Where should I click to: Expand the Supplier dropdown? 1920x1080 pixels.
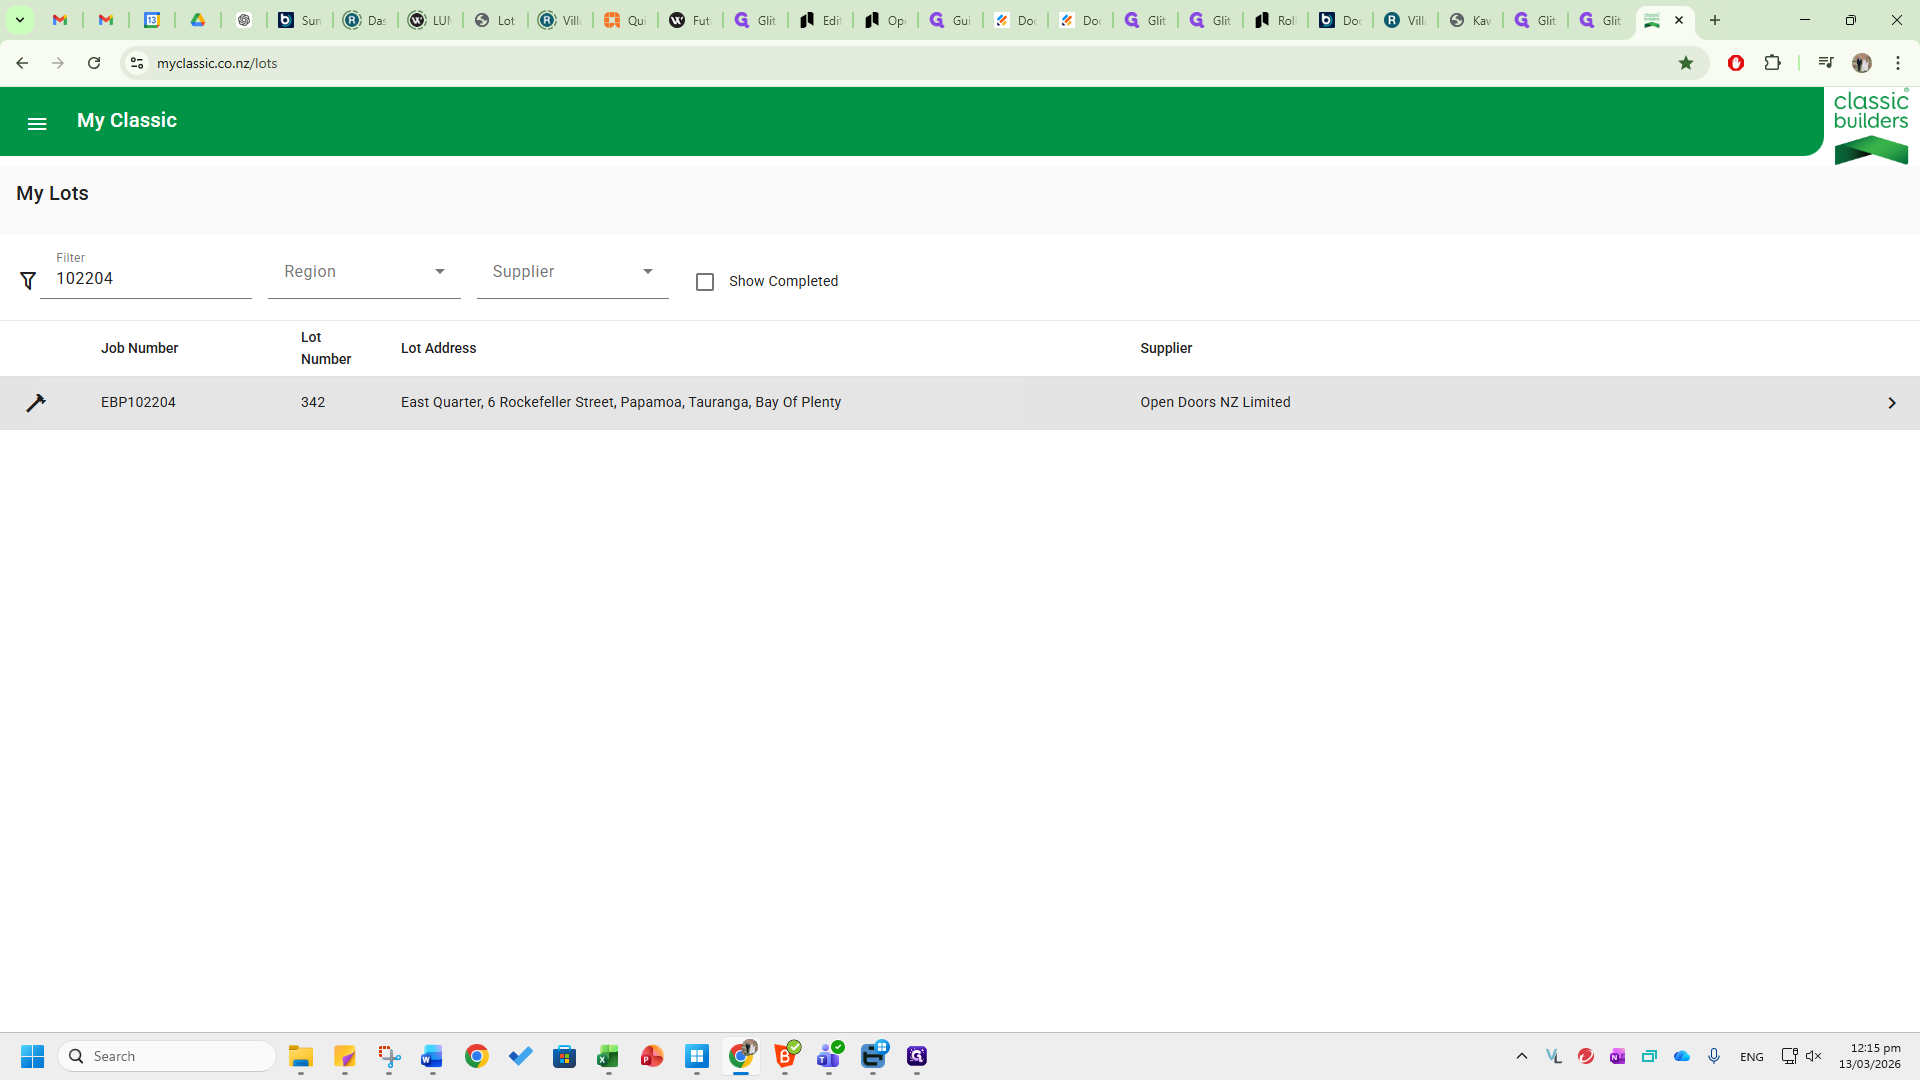(x=572, y=272)
